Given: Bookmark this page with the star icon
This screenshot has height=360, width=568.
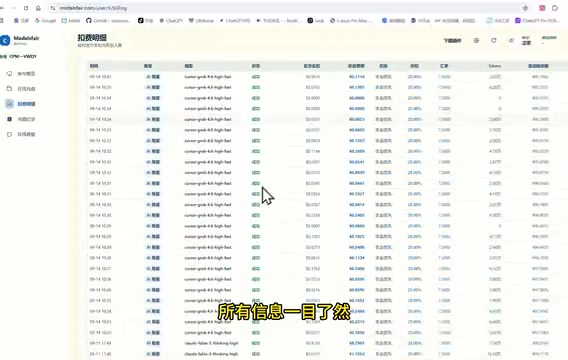Looking at the screenshot, I should coord(525,8).
